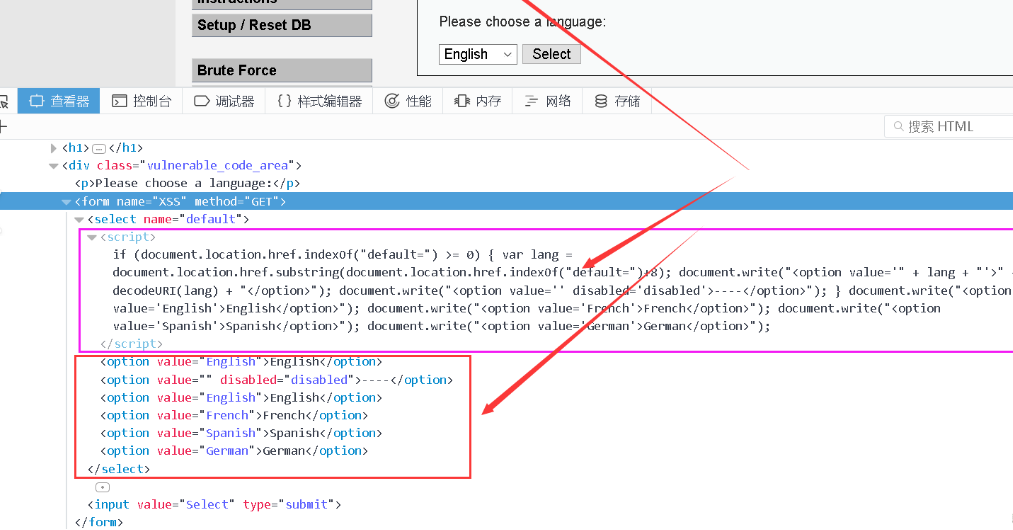The width and height of the screenshot is (1013, 530).
Task: Click the add node plus icon
Action: (3, 127)
